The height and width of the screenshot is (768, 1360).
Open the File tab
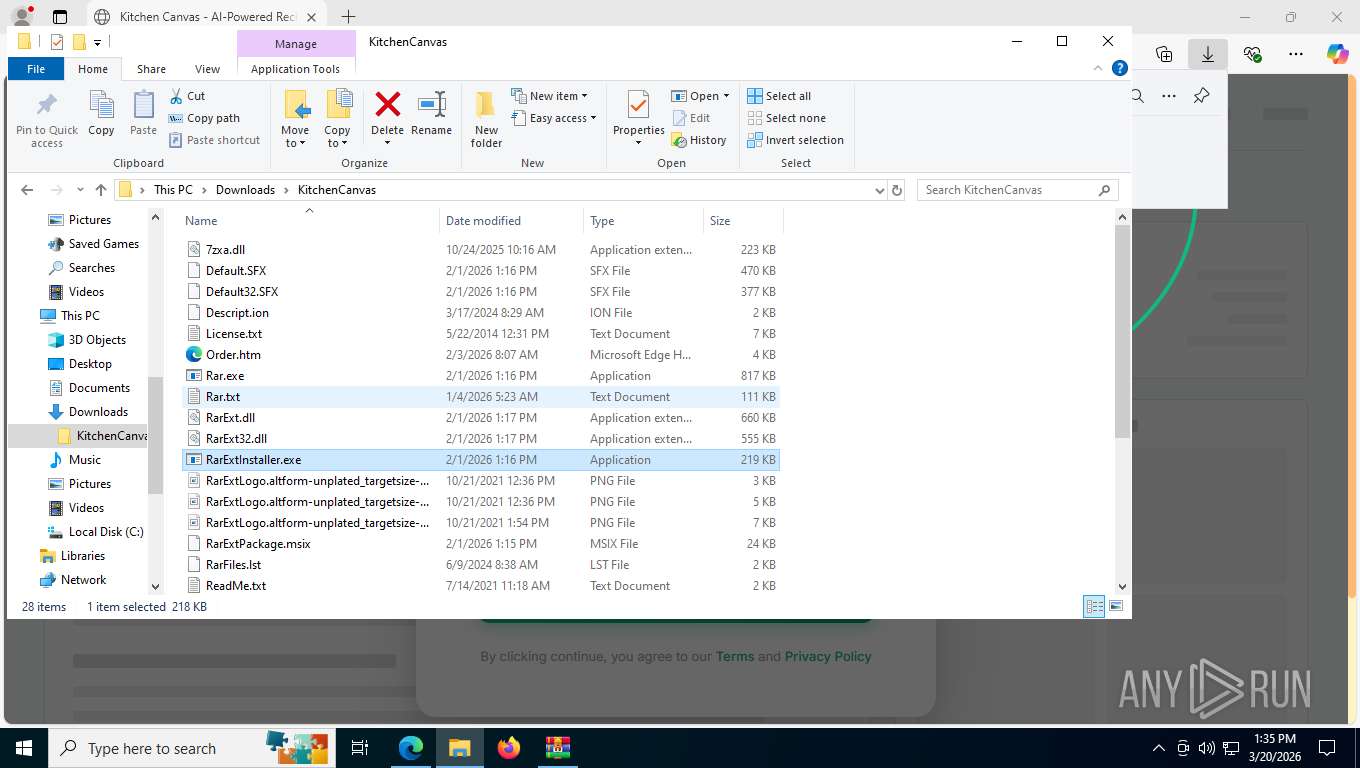click(x=36, y=69)
